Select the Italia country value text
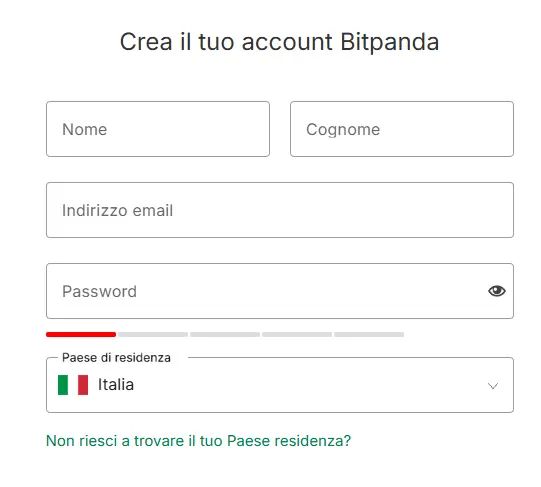Screen dimensions: 541x487 116,384
